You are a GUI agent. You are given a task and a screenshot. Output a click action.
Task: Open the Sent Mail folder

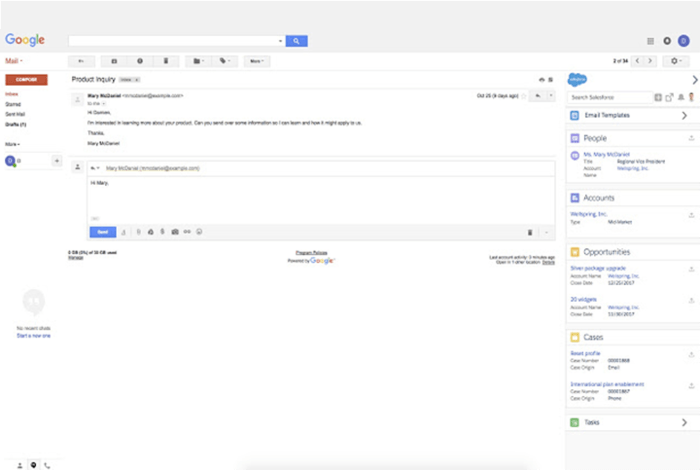[x=15, y=114]
